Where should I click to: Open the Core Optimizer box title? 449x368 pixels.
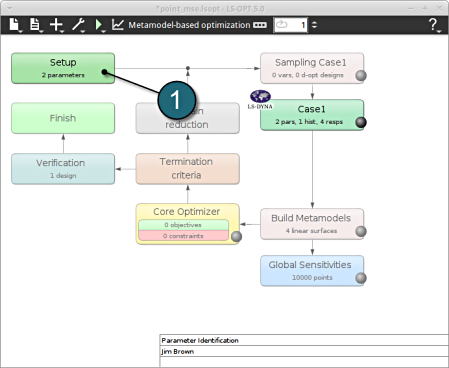(187, 212)
